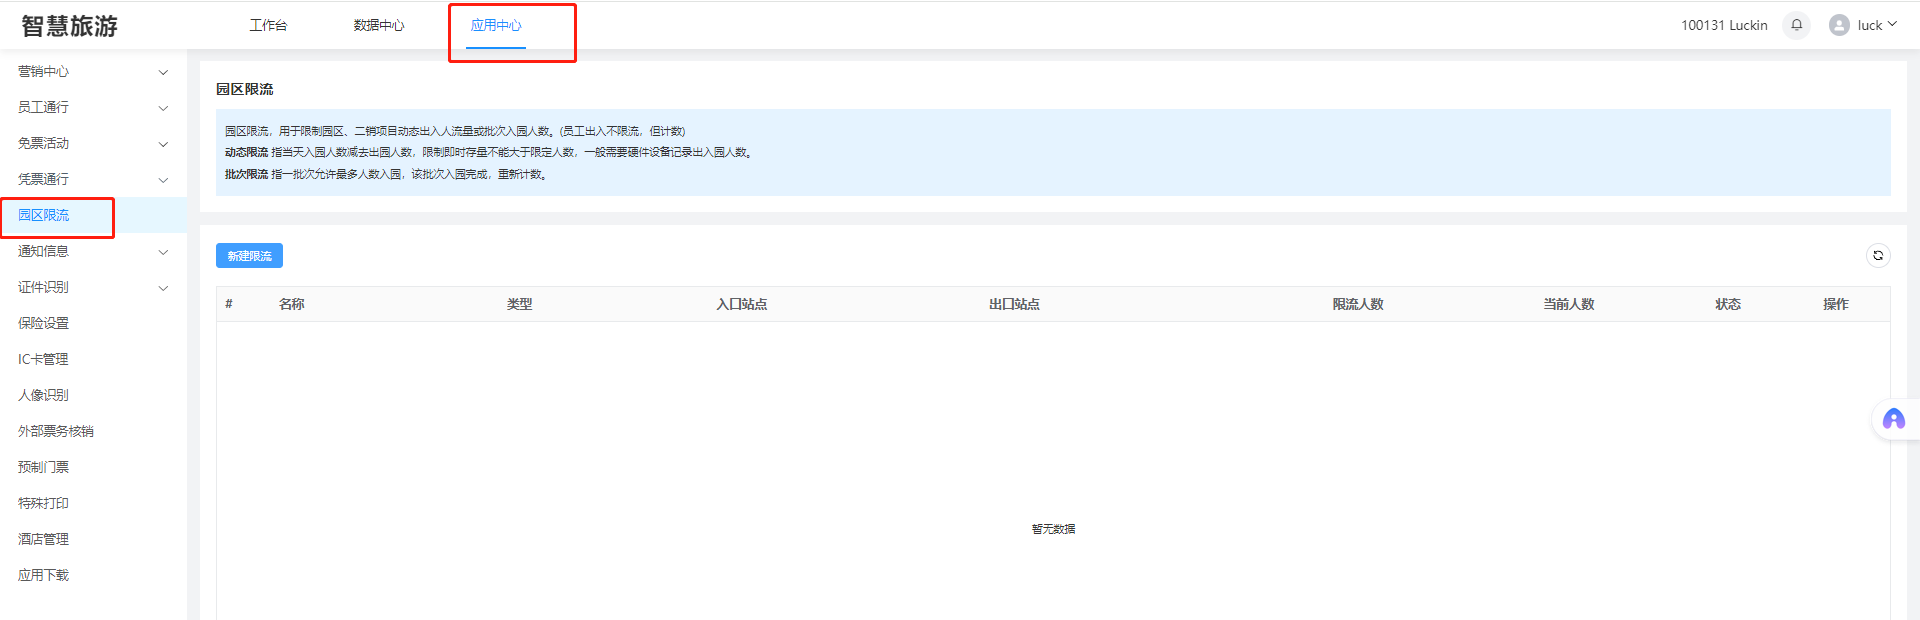The width and height of the screenshot is (1920, 620).
Task: Select the 应用中心 tab
Action: click(496, 26)
